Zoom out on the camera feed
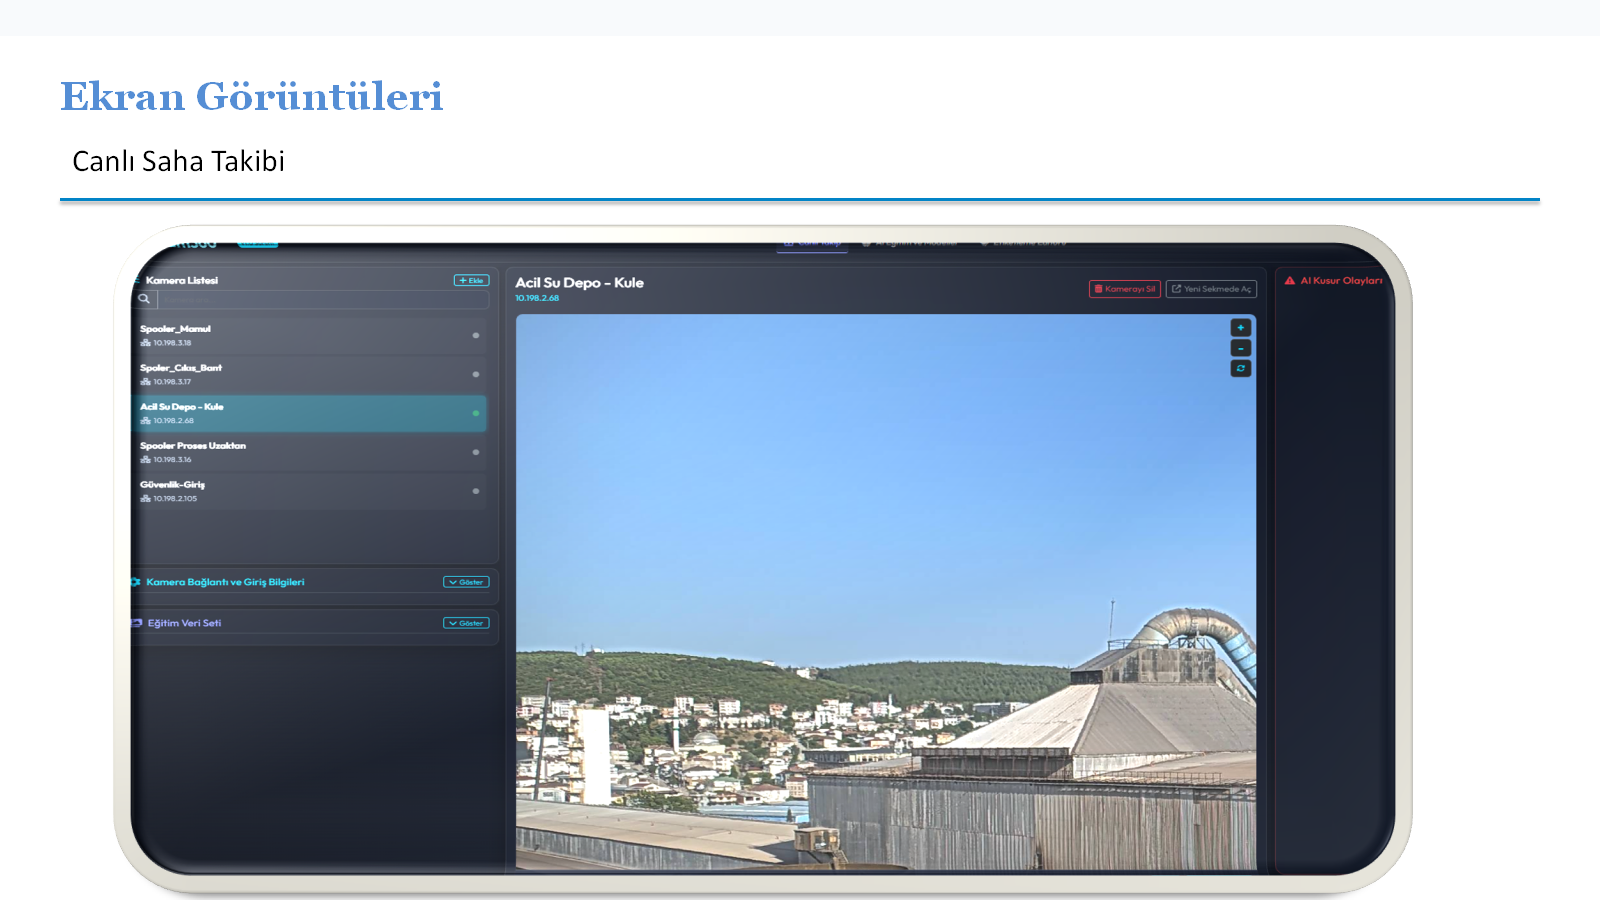Image resolution: width=1600 pixels, height=900 pixels. (1240, 348)
